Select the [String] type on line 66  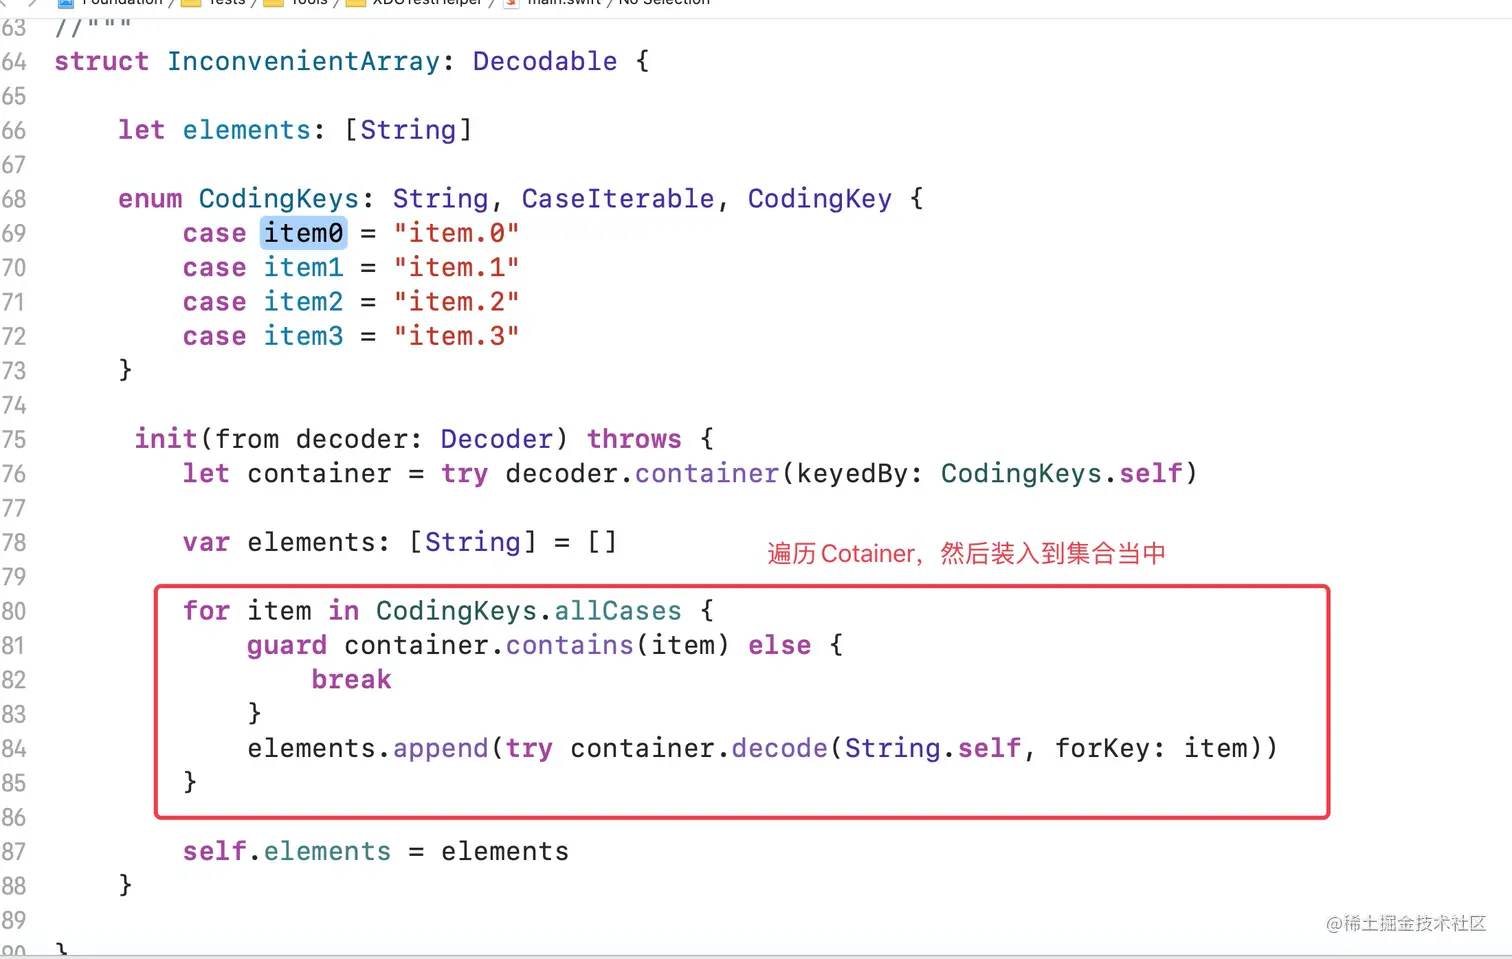tap(408, 130)
